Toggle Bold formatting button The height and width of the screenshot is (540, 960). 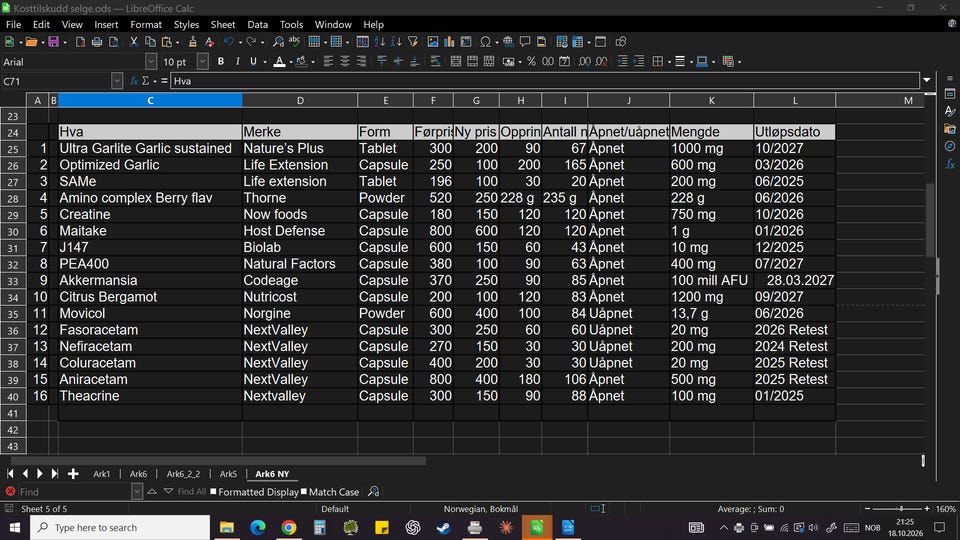coord(221,62)
